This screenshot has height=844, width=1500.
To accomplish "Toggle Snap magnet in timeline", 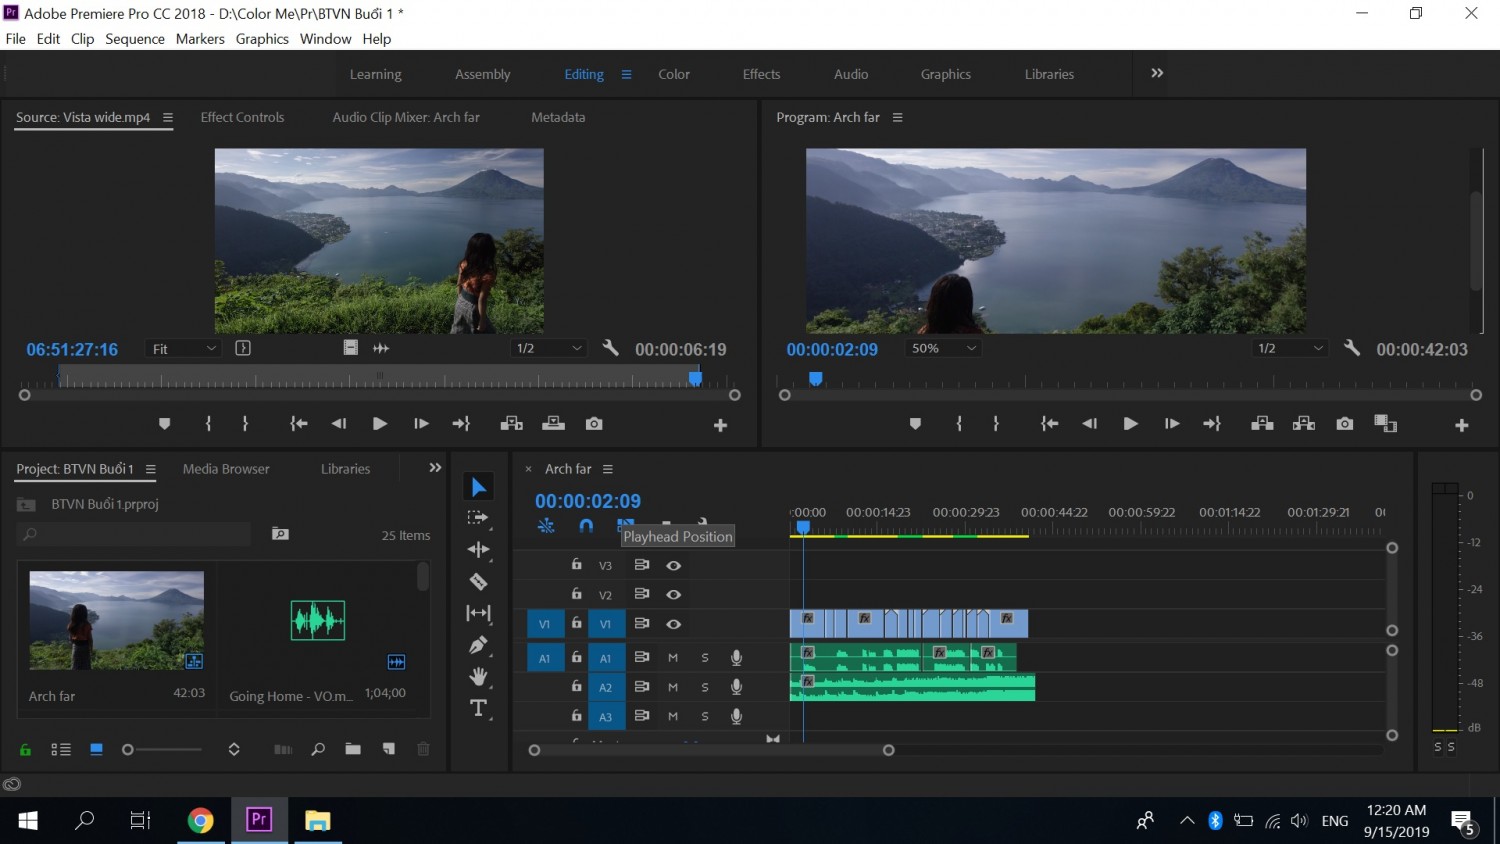I will click(x=586, y=525).
